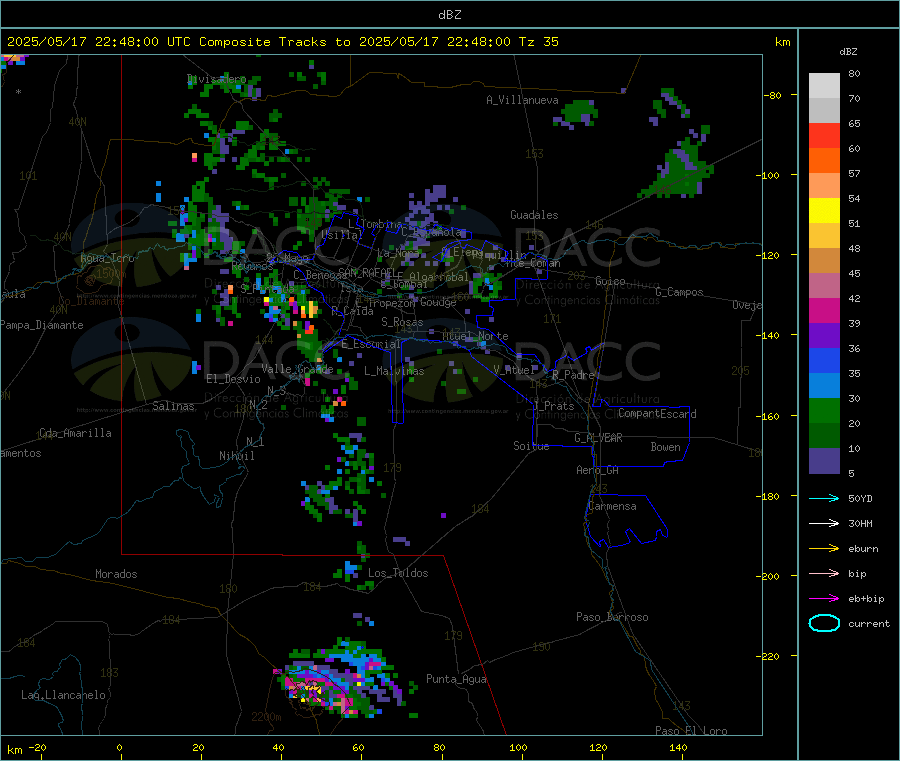This screenshot has height=761, width=900.
Task: Click the Atuel_Norte map label
Action: point(475,335)
